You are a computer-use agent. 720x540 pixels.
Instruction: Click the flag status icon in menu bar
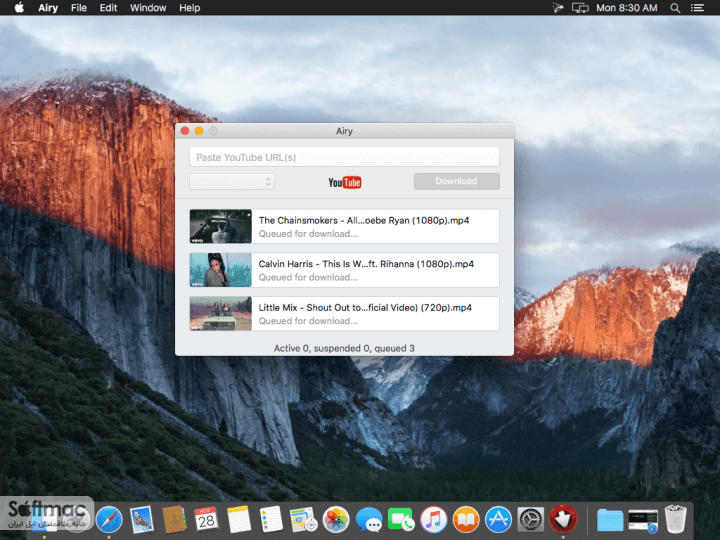click(x=557, y=8)
